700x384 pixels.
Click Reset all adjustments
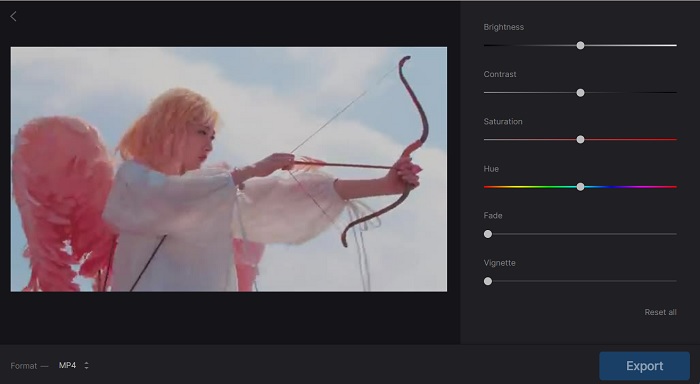[x=660, y=312]
